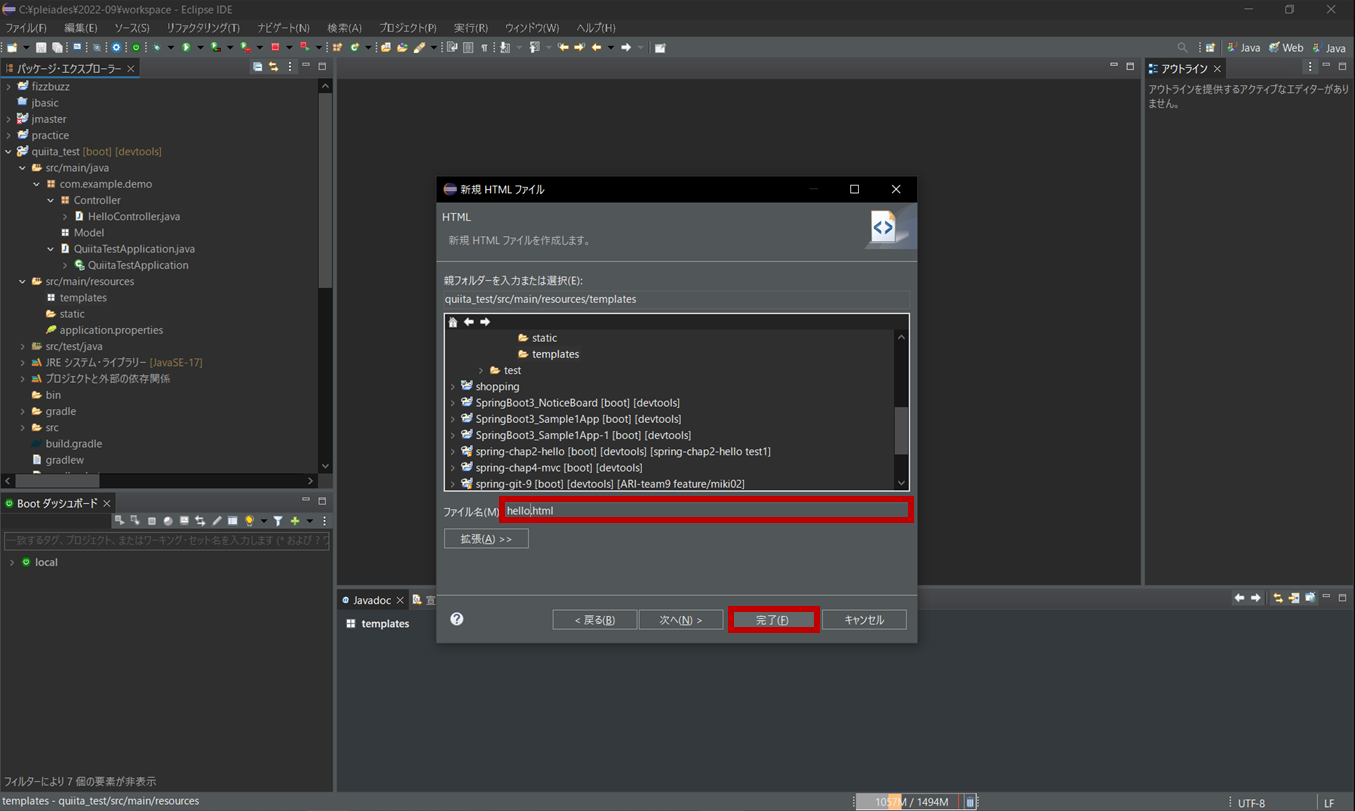Open dropdown arrow next to light bulb icon

click(264, 521)
